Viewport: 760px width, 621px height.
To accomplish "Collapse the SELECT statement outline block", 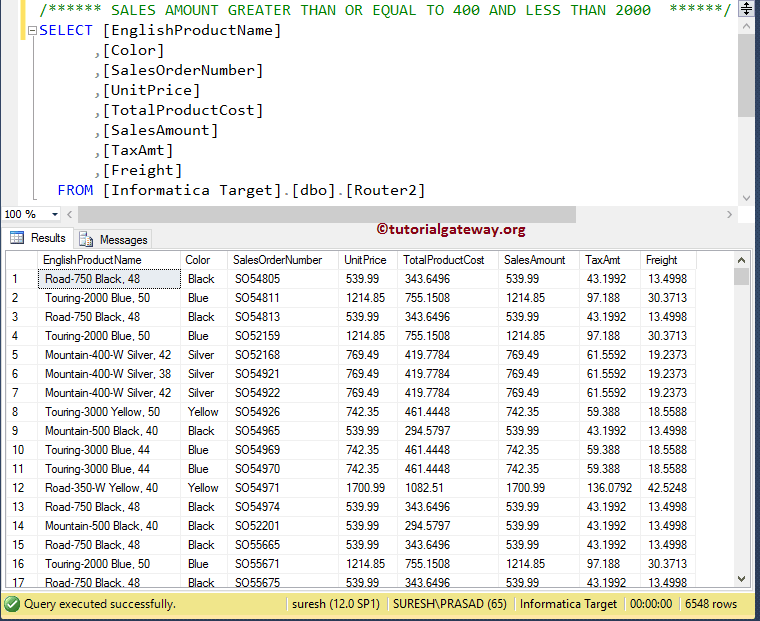I will [32, 31].
